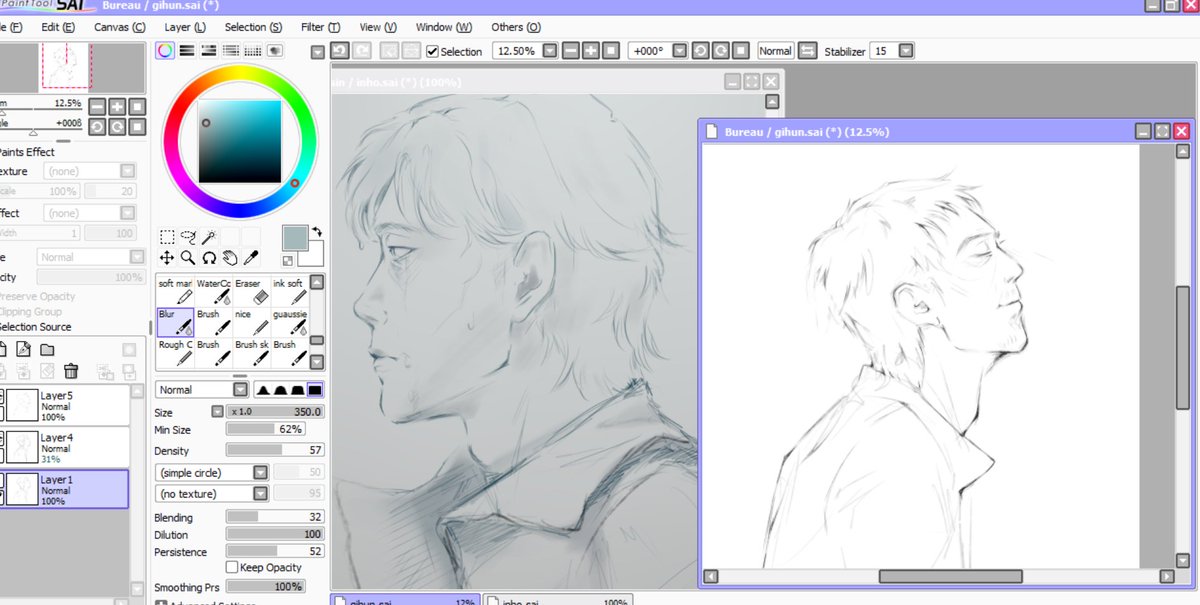Open the Window menu
The height and width of the screenshot is (605, 1200).
tap(444, 27)
